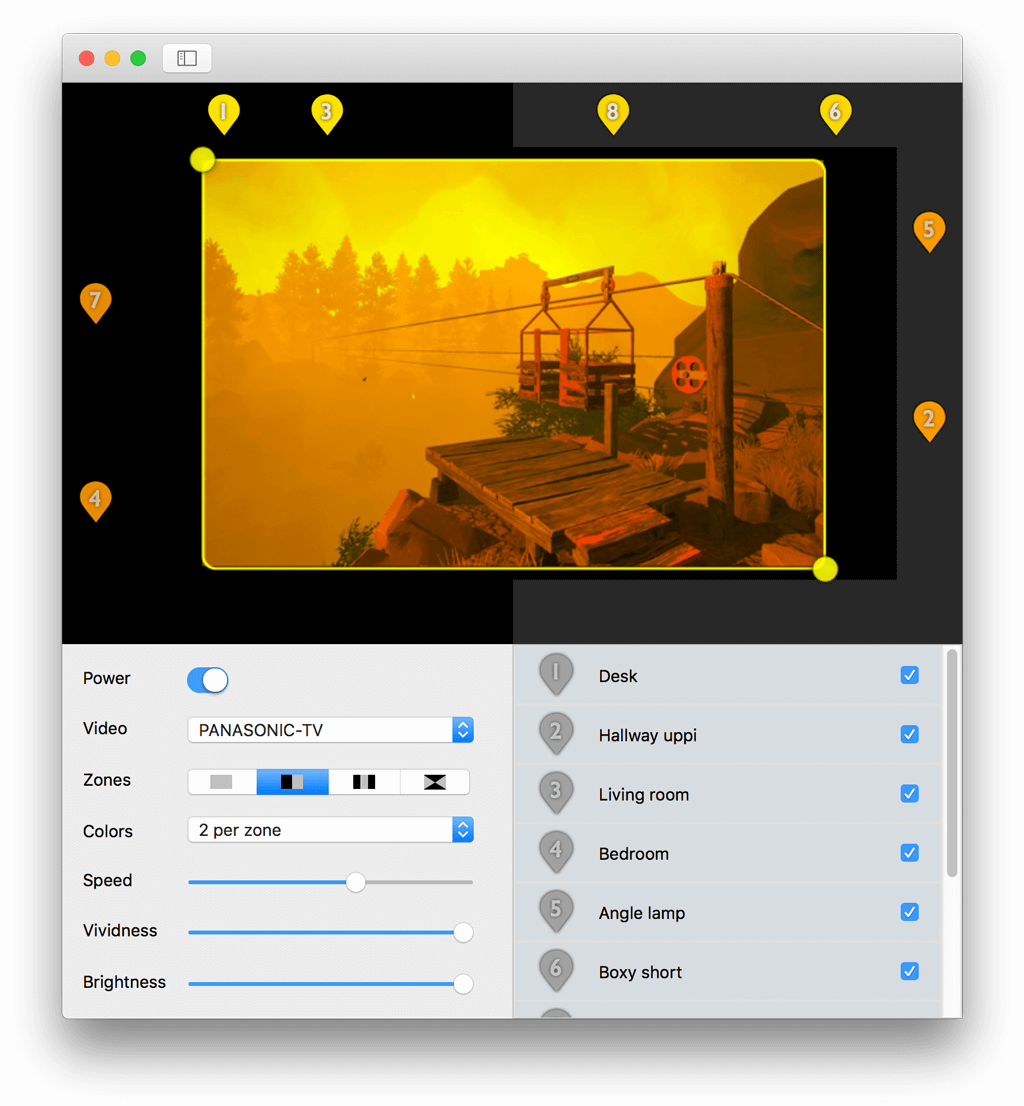
Task: Select the 'Boxy short' light name
Action: (640, 973)
